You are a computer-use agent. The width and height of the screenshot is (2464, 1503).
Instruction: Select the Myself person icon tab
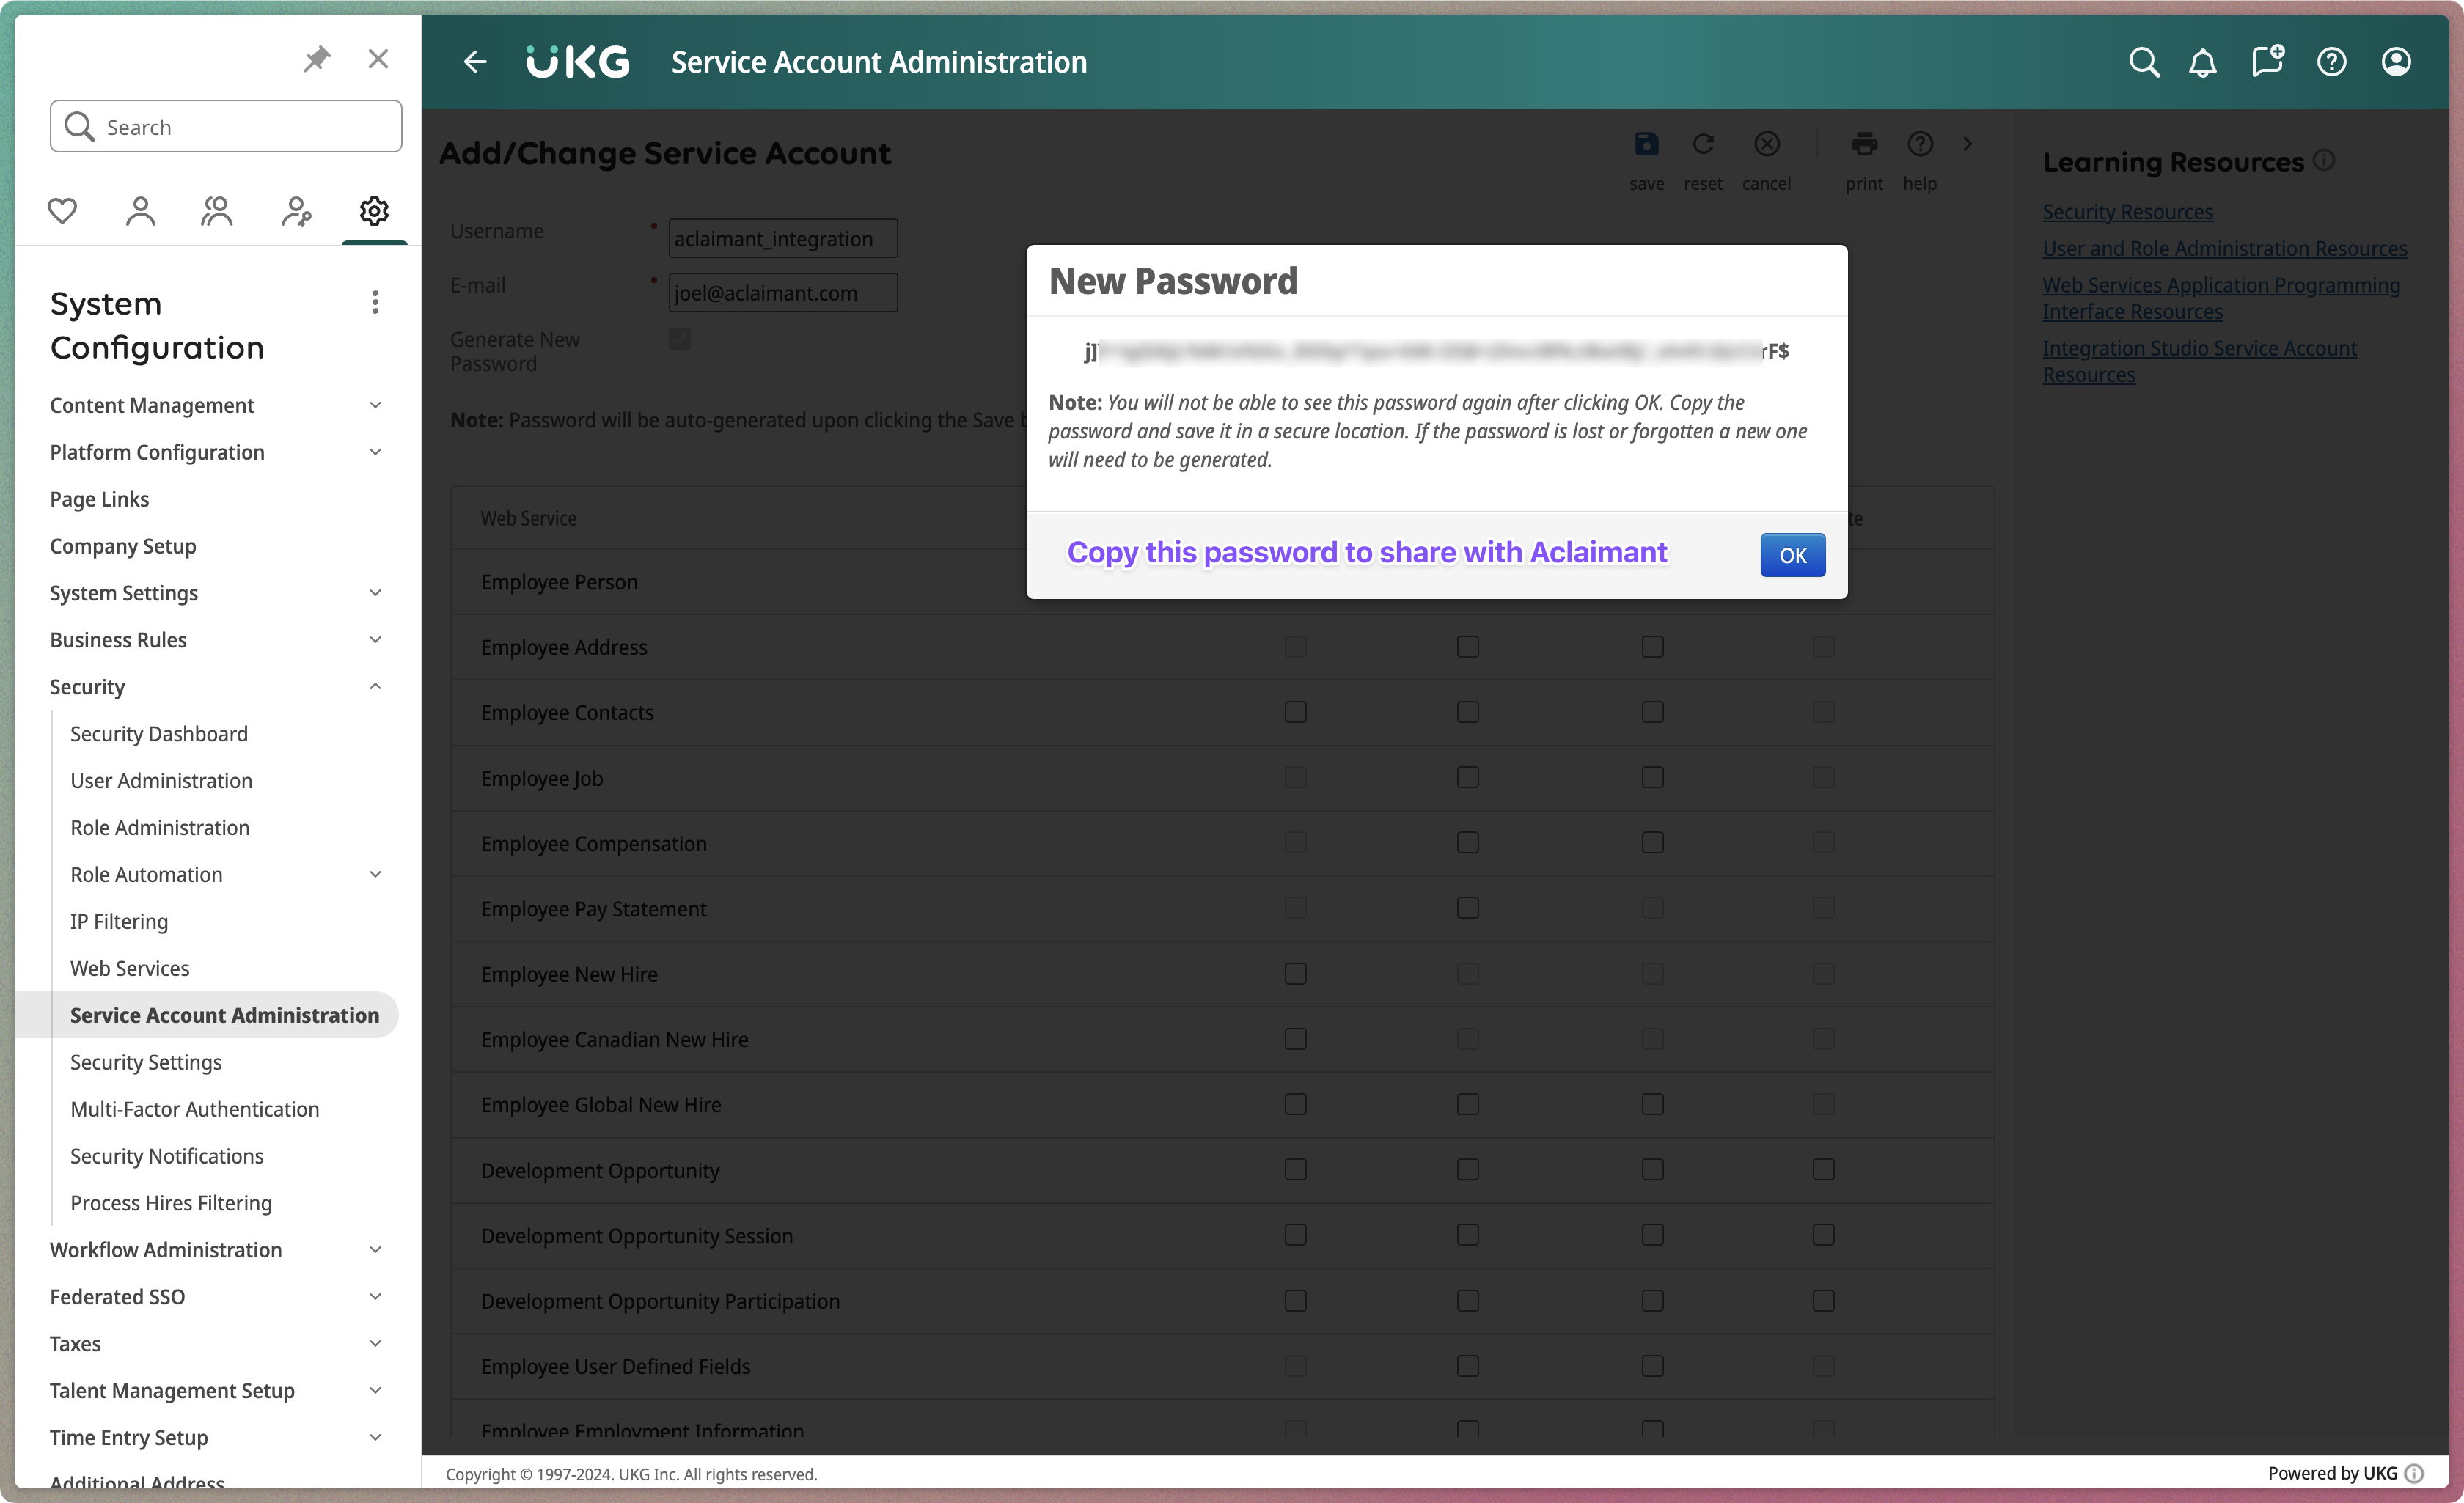[x=140, y=211]
